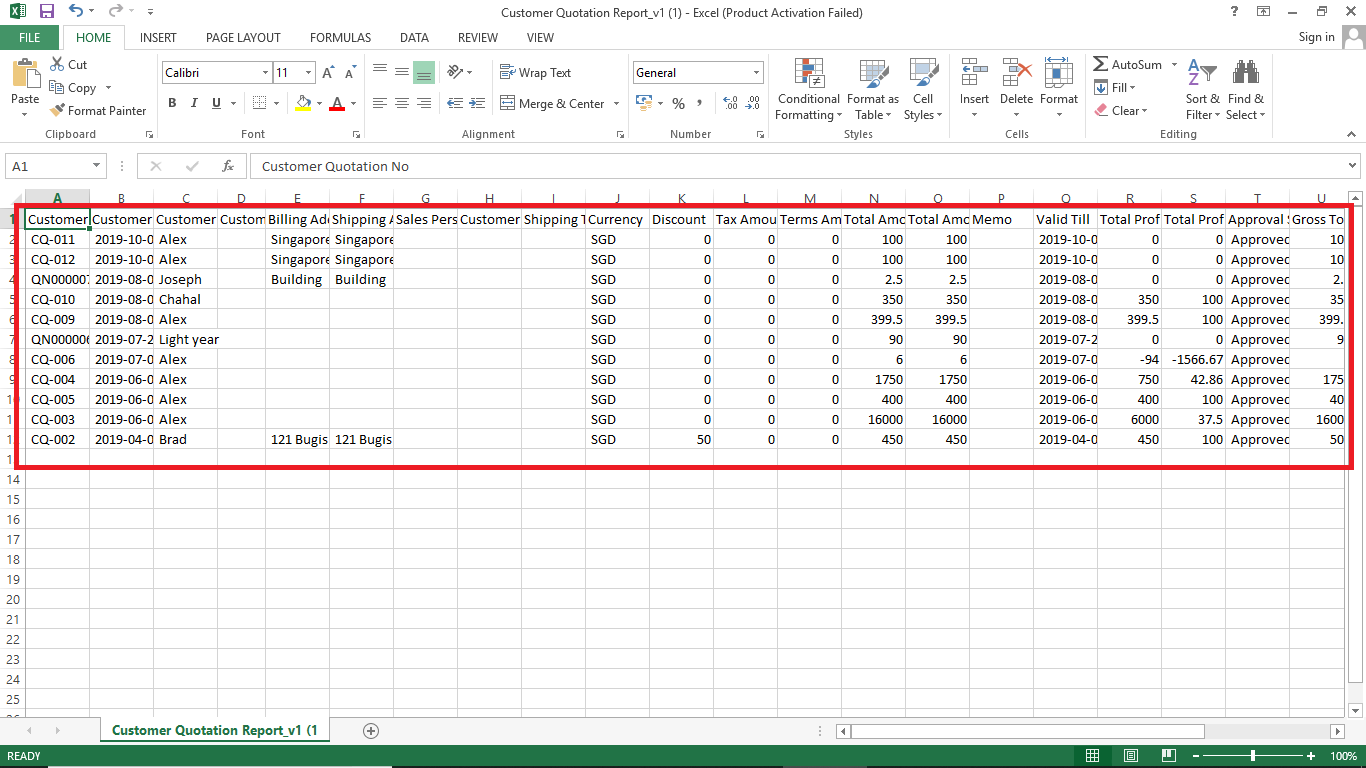Screen dimensions: 1366x768
Task: Click the Insert Function fx button
Action: point(228,166)
